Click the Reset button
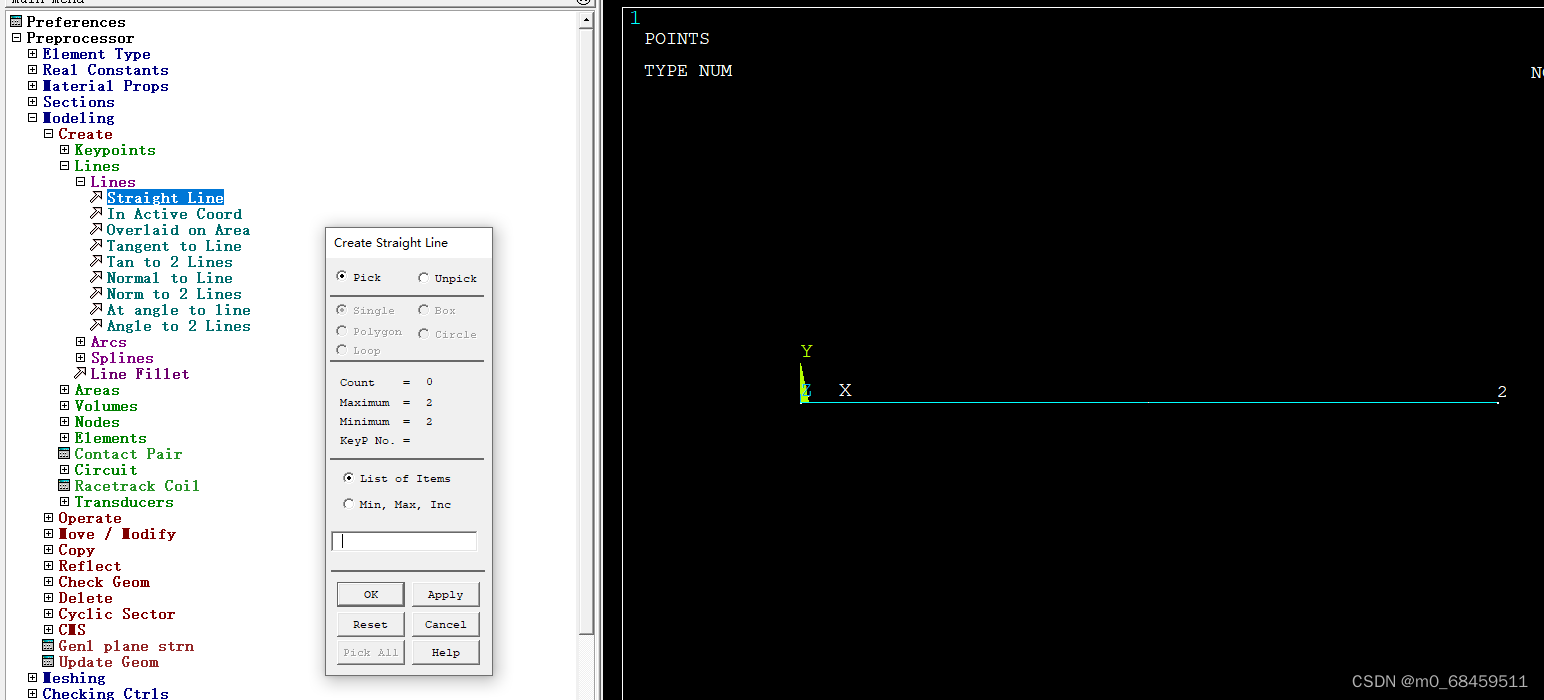Screen dimensions: 1544x700 370,624
